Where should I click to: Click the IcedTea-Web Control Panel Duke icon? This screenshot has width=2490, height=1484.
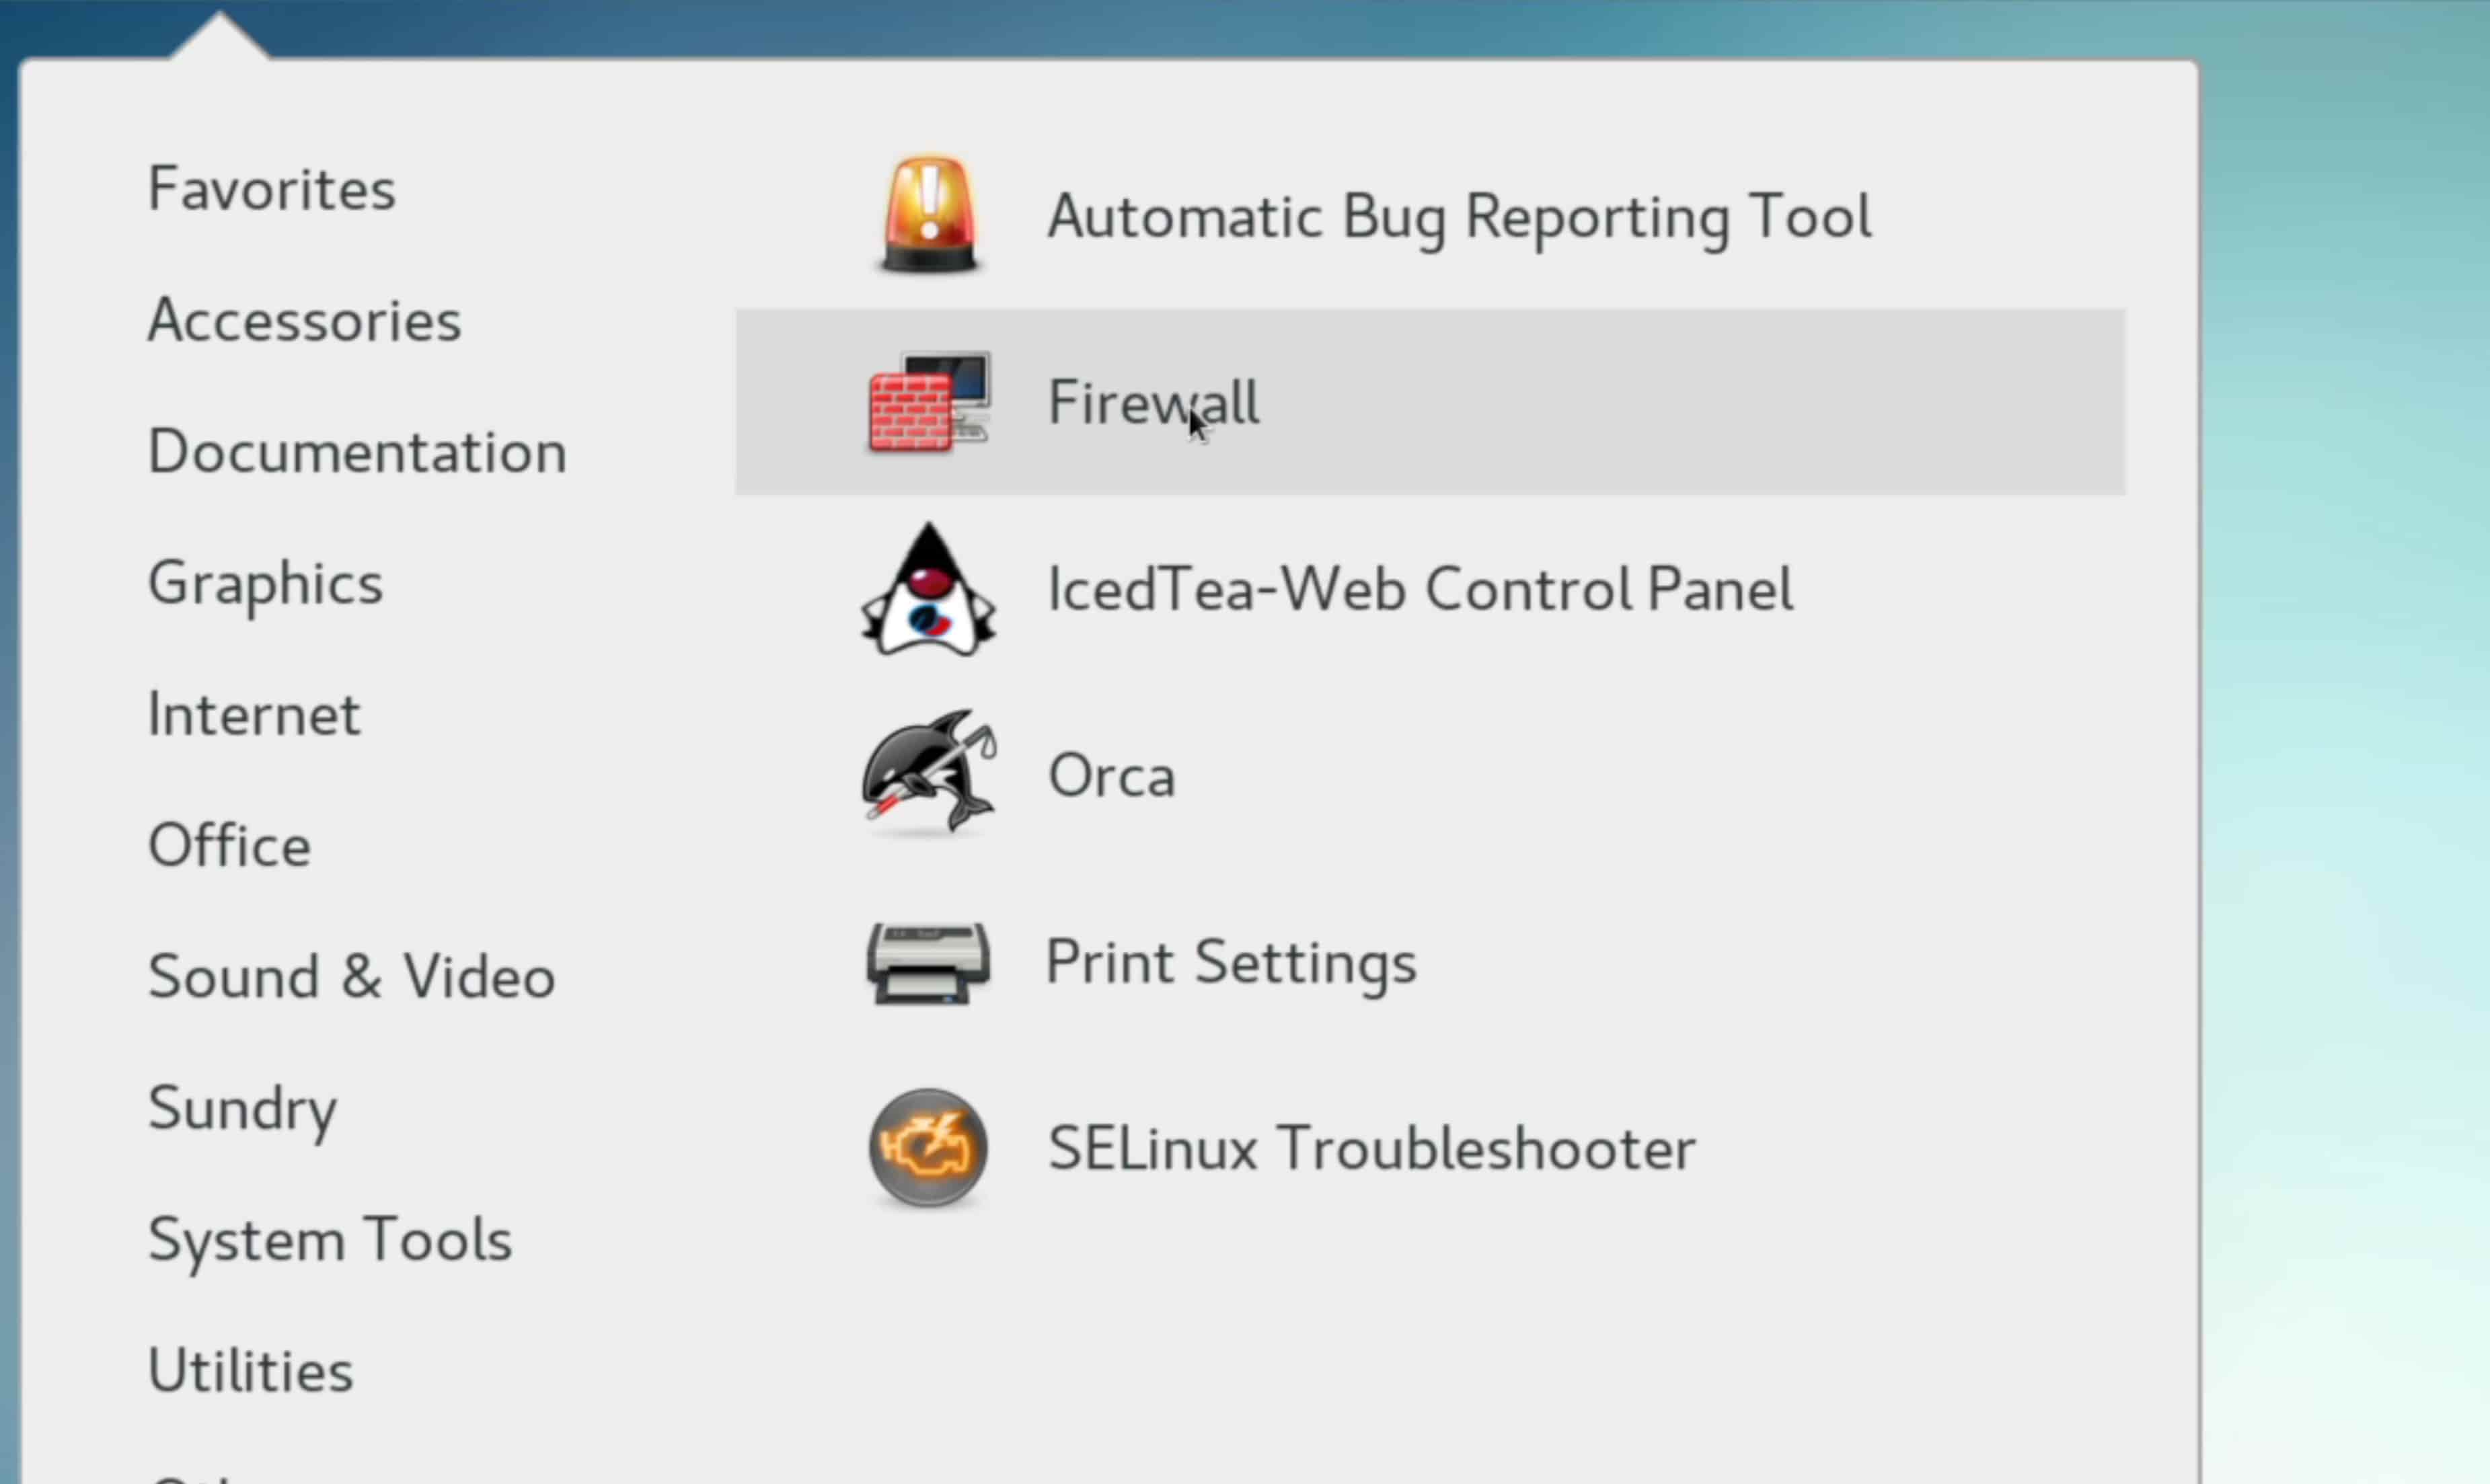928,589
